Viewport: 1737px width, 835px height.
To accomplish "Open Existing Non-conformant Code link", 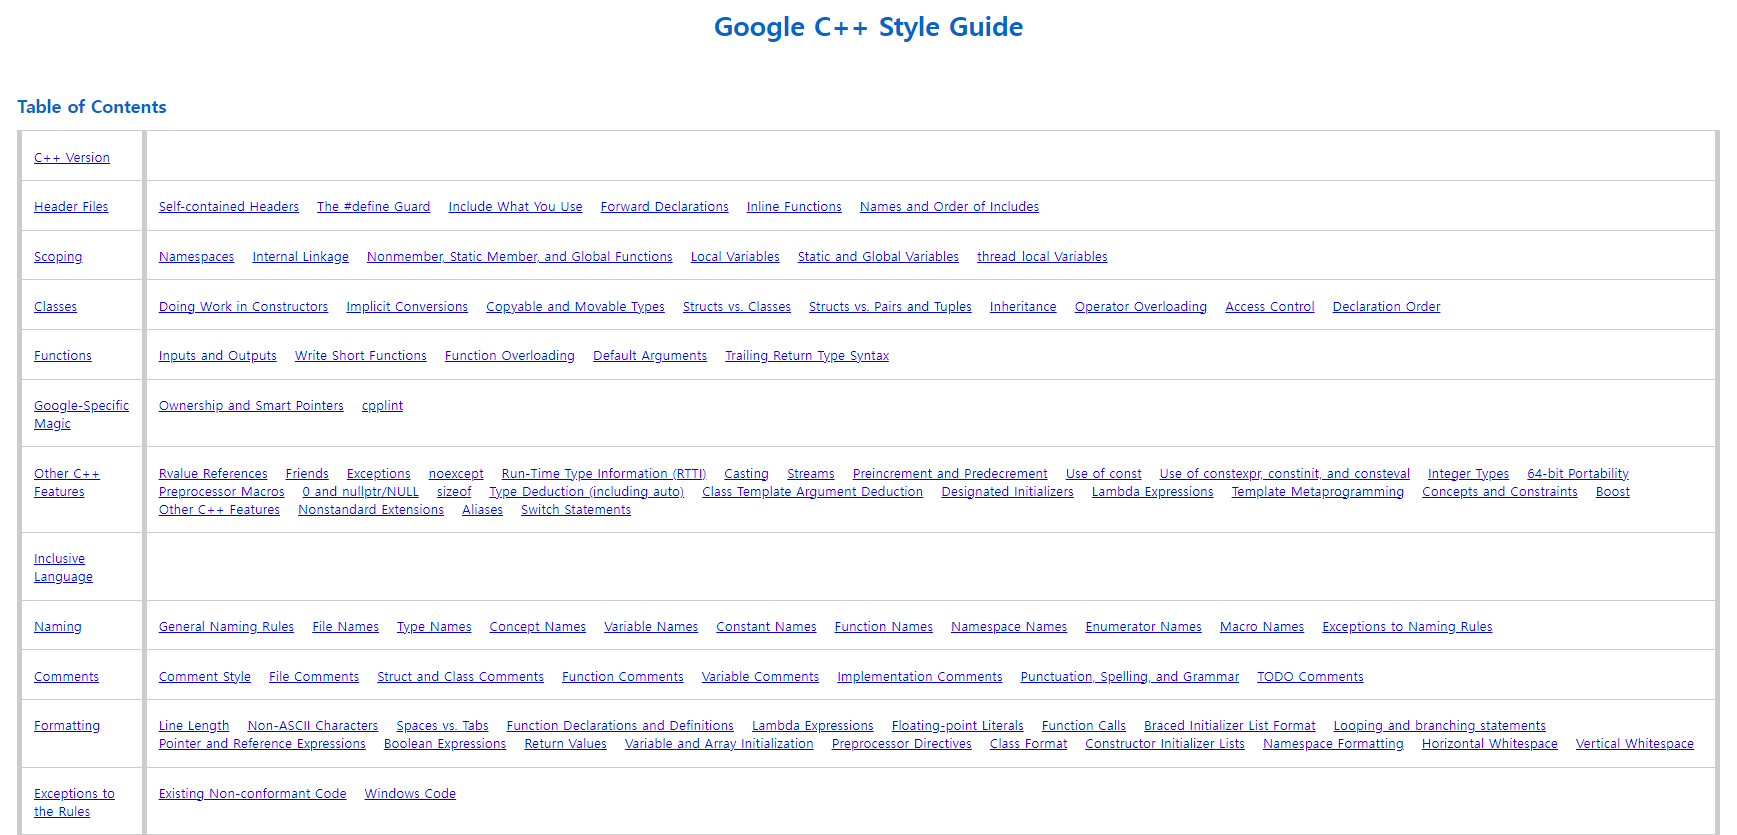I will point(253,794).
